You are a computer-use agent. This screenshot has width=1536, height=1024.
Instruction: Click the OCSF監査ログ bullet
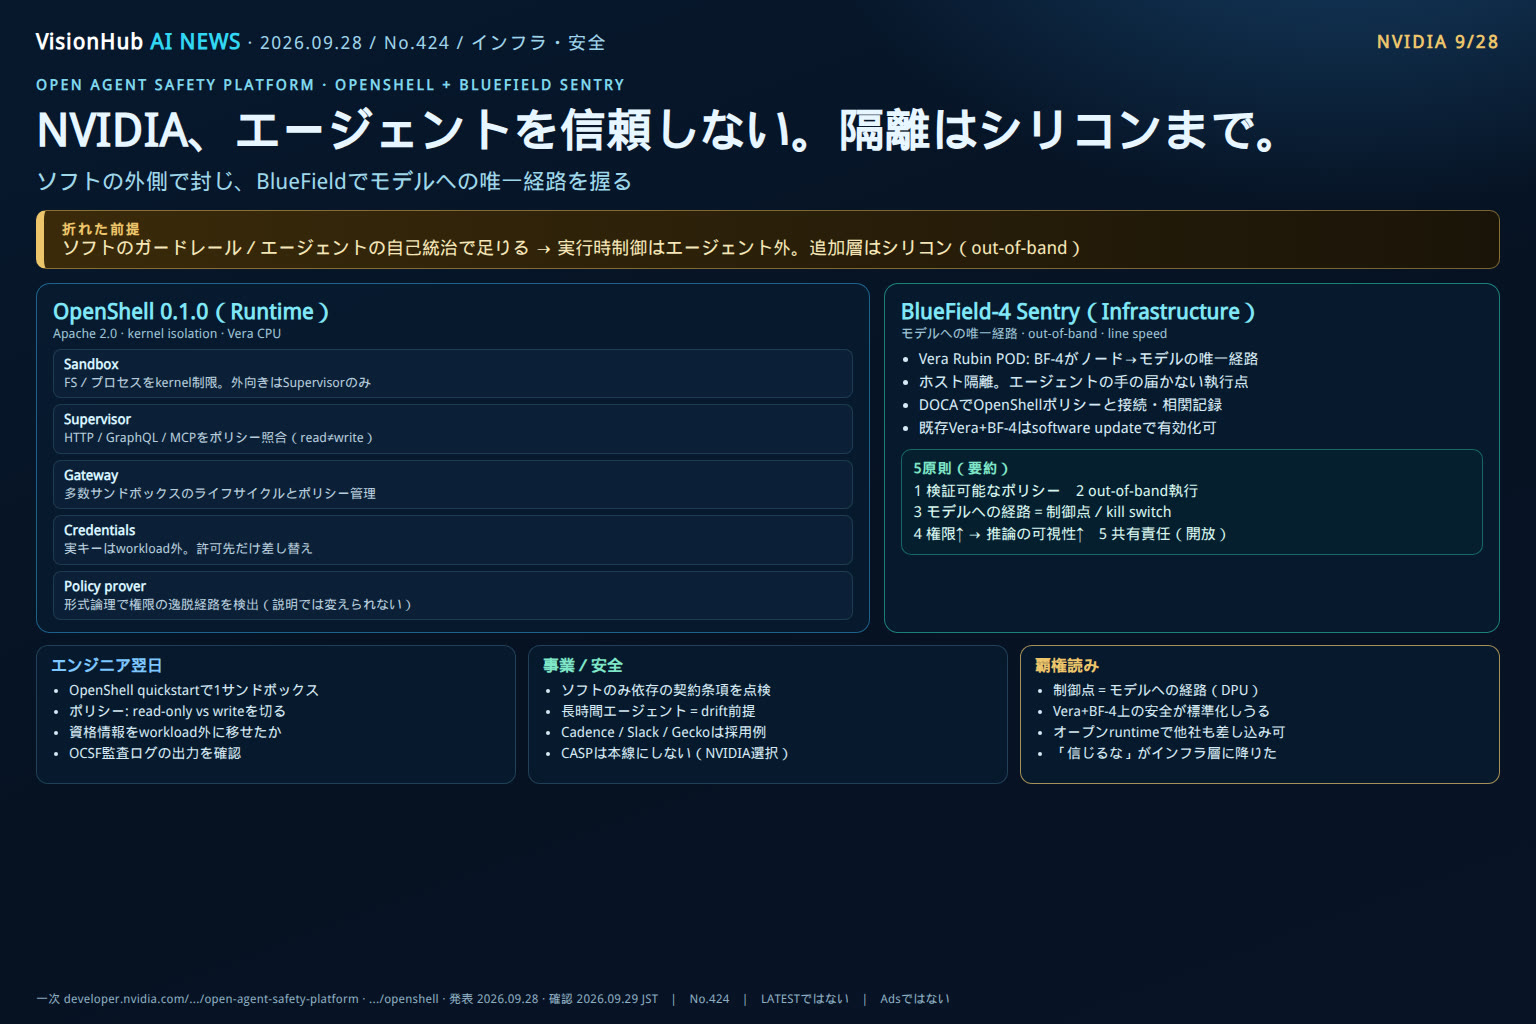pos(155,753)
